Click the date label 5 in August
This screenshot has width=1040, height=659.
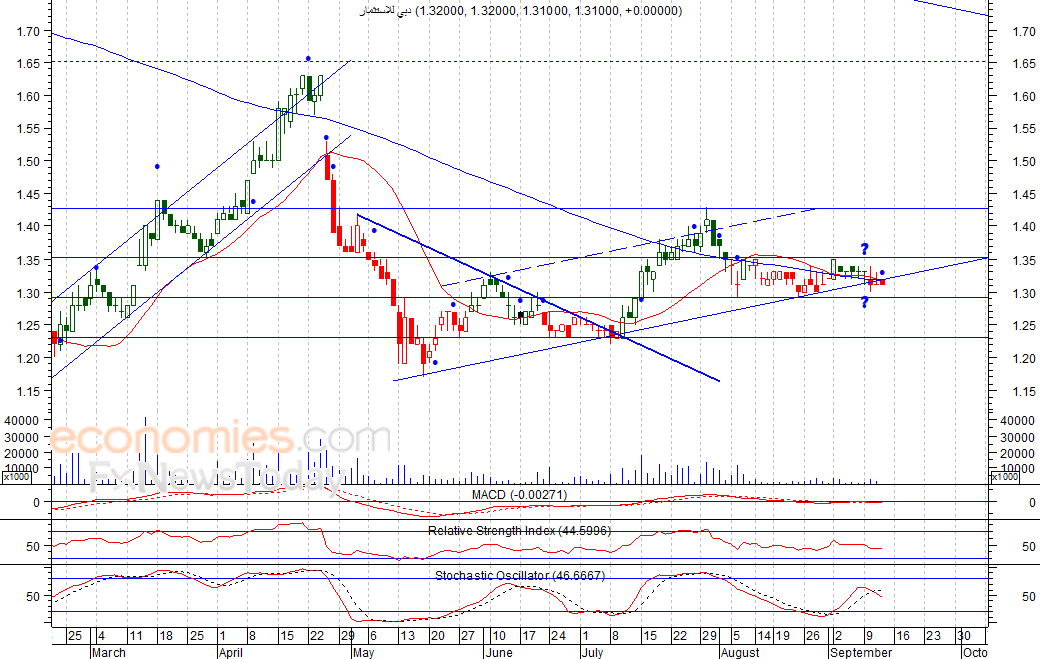pos(736,636)
